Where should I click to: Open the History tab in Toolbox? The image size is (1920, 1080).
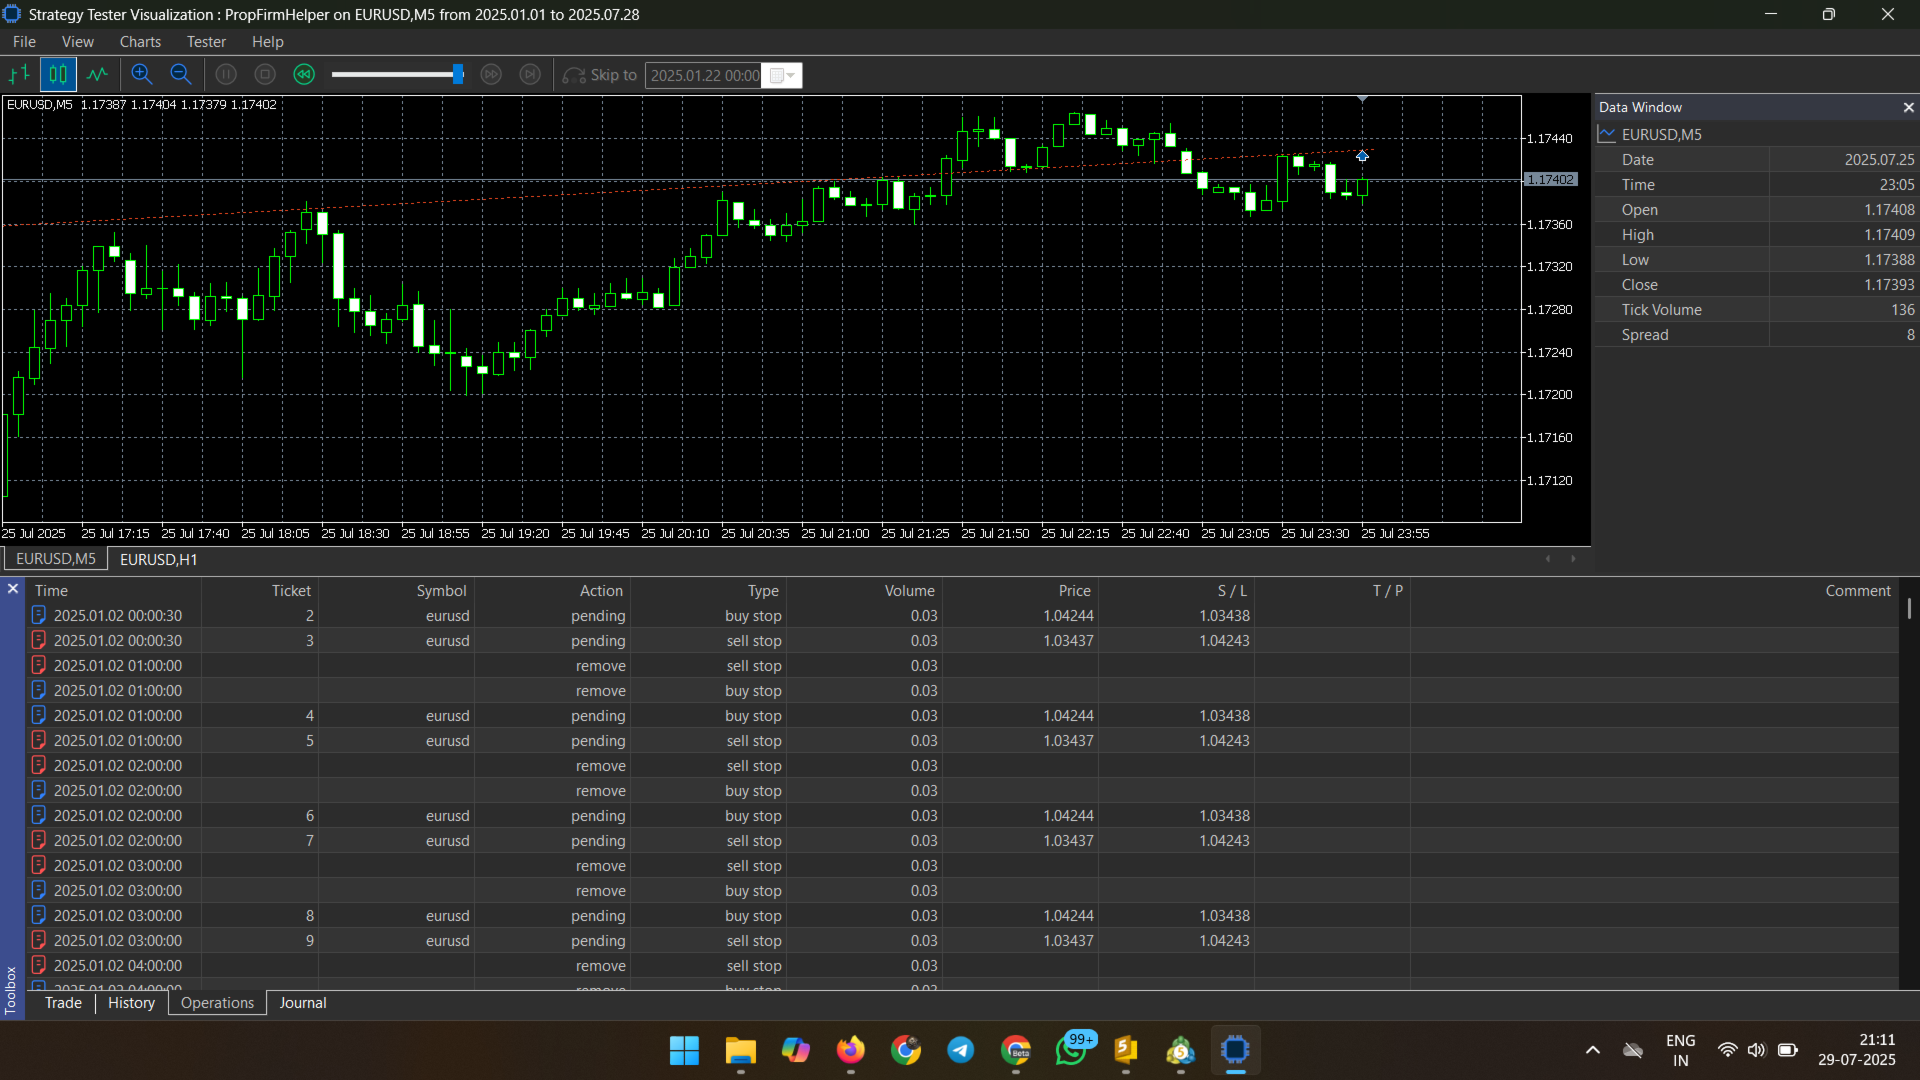pos(131,1002)
